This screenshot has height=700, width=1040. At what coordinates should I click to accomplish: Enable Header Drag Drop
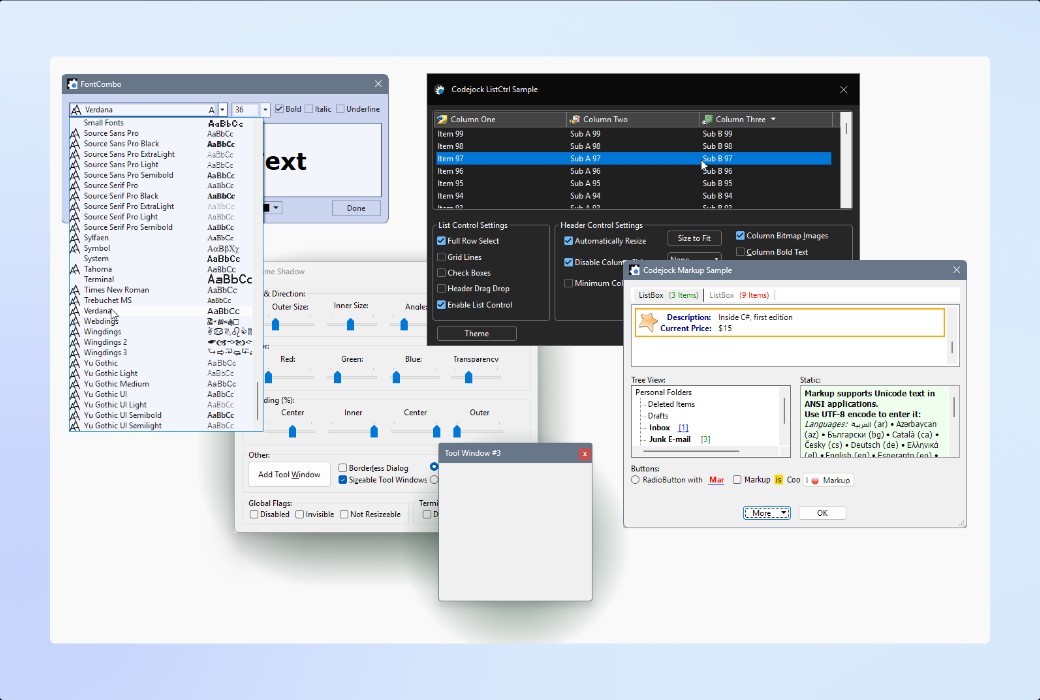click(441, 289)
